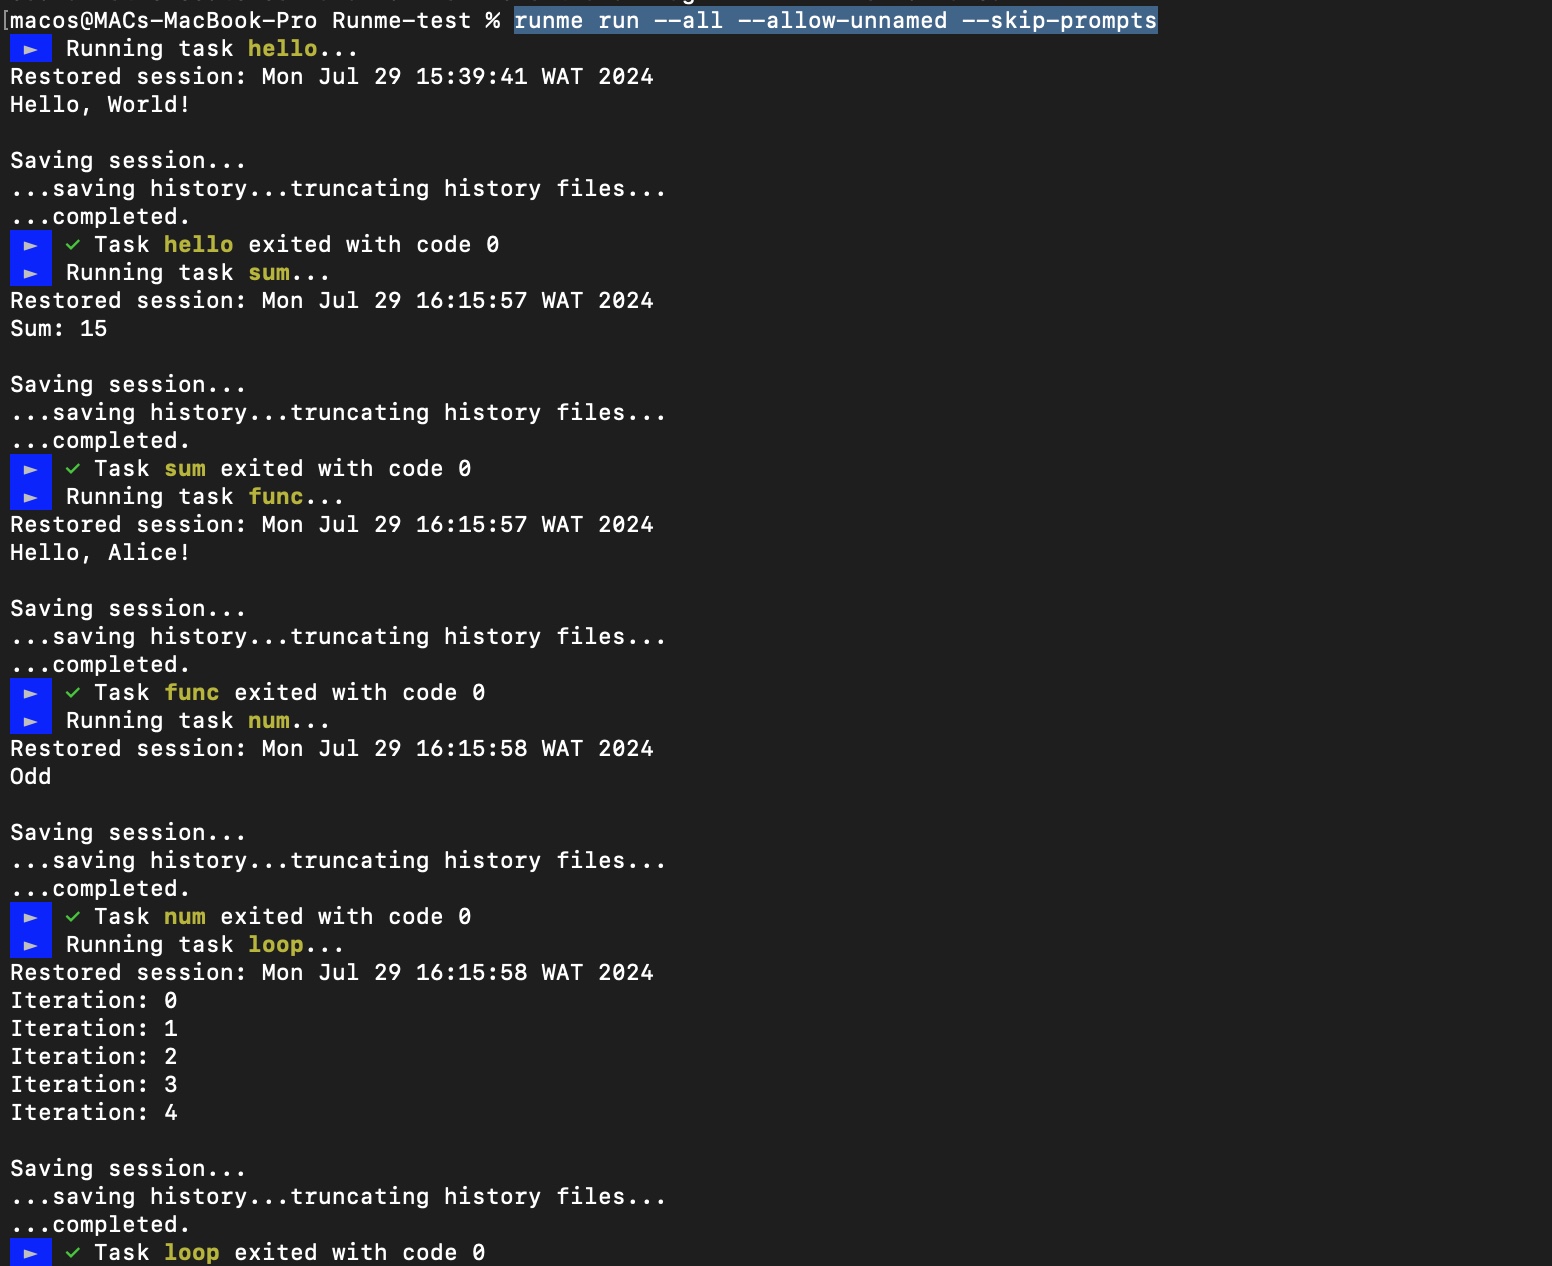Click the "Hello, Alice!" output line
Image resolution: width=1552 pixels, height=1266 pixels.
click(x=100, y=553)
